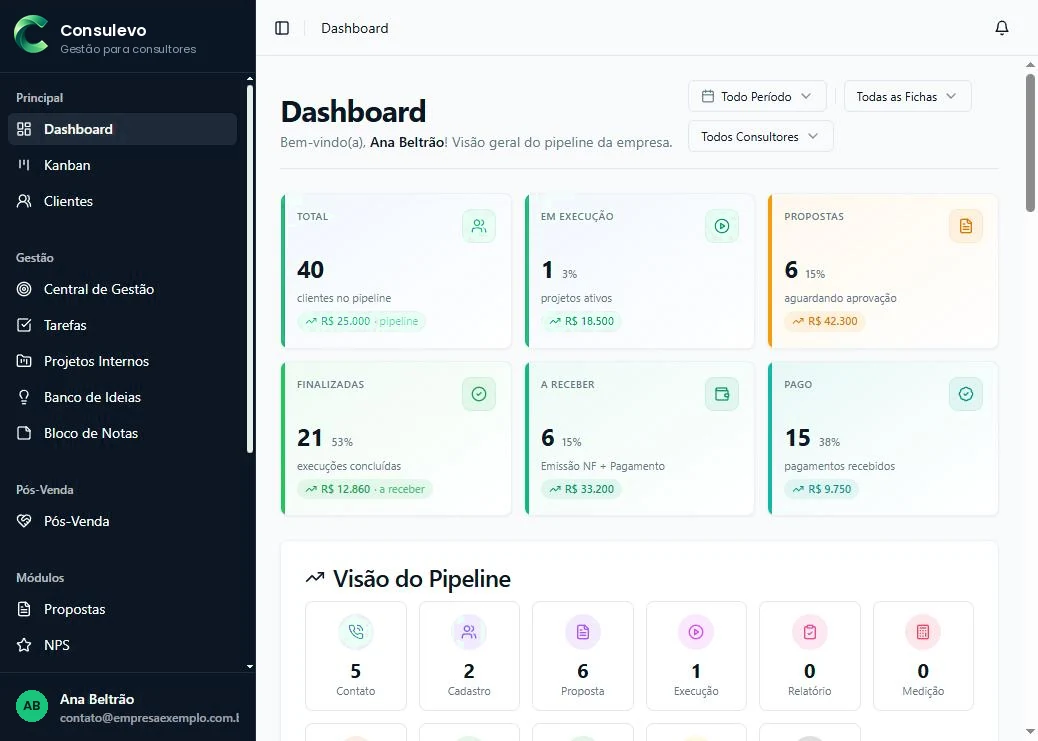Click the R$ 9.750 value badge
This screenshot has width=1038, height=741.
822,489
